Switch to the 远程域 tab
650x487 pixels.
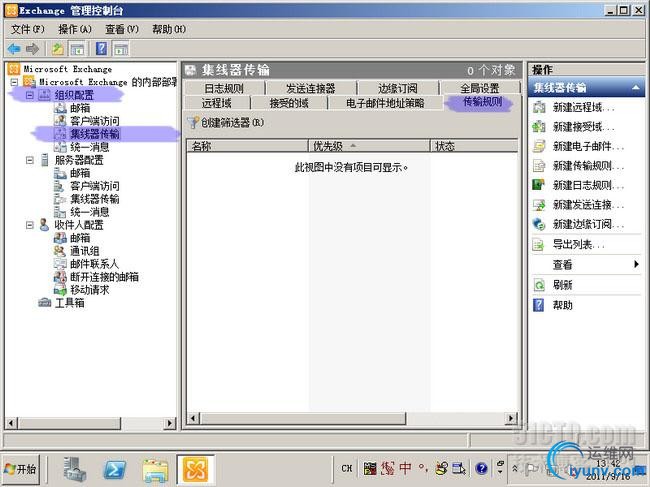(216, 103)
